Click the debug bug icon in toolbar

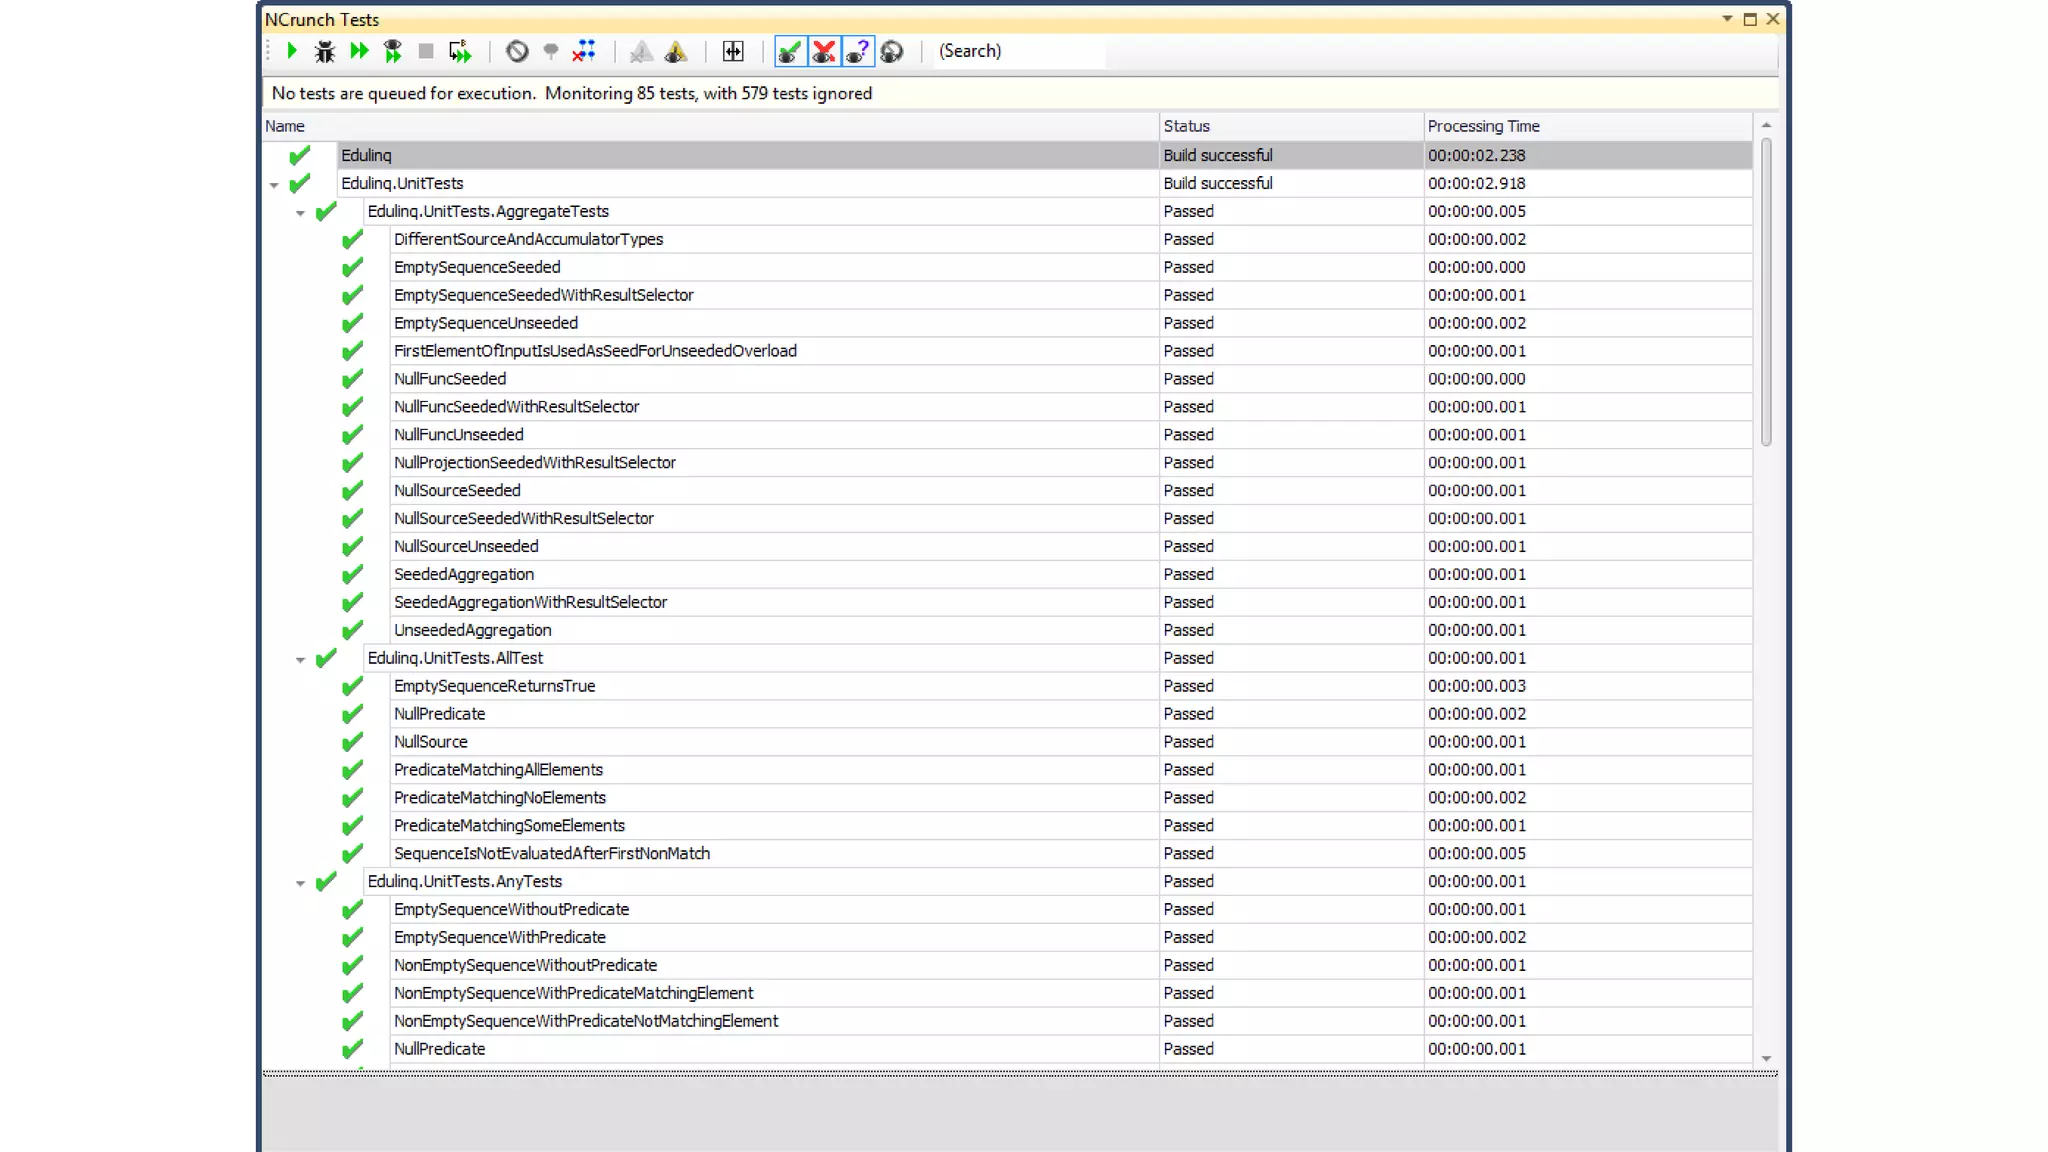[324, 51]
